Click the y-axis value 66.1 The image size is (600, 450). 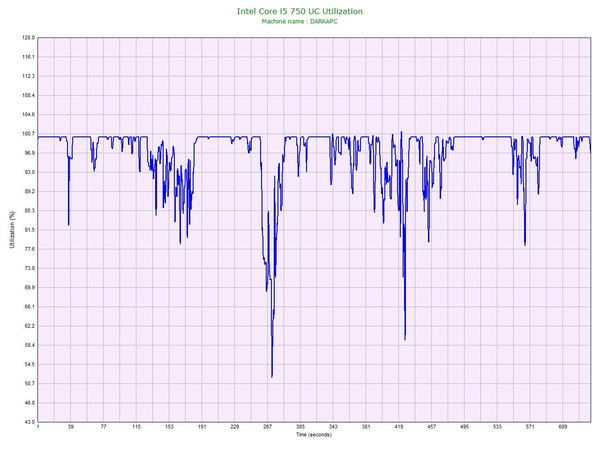[29, 307]
